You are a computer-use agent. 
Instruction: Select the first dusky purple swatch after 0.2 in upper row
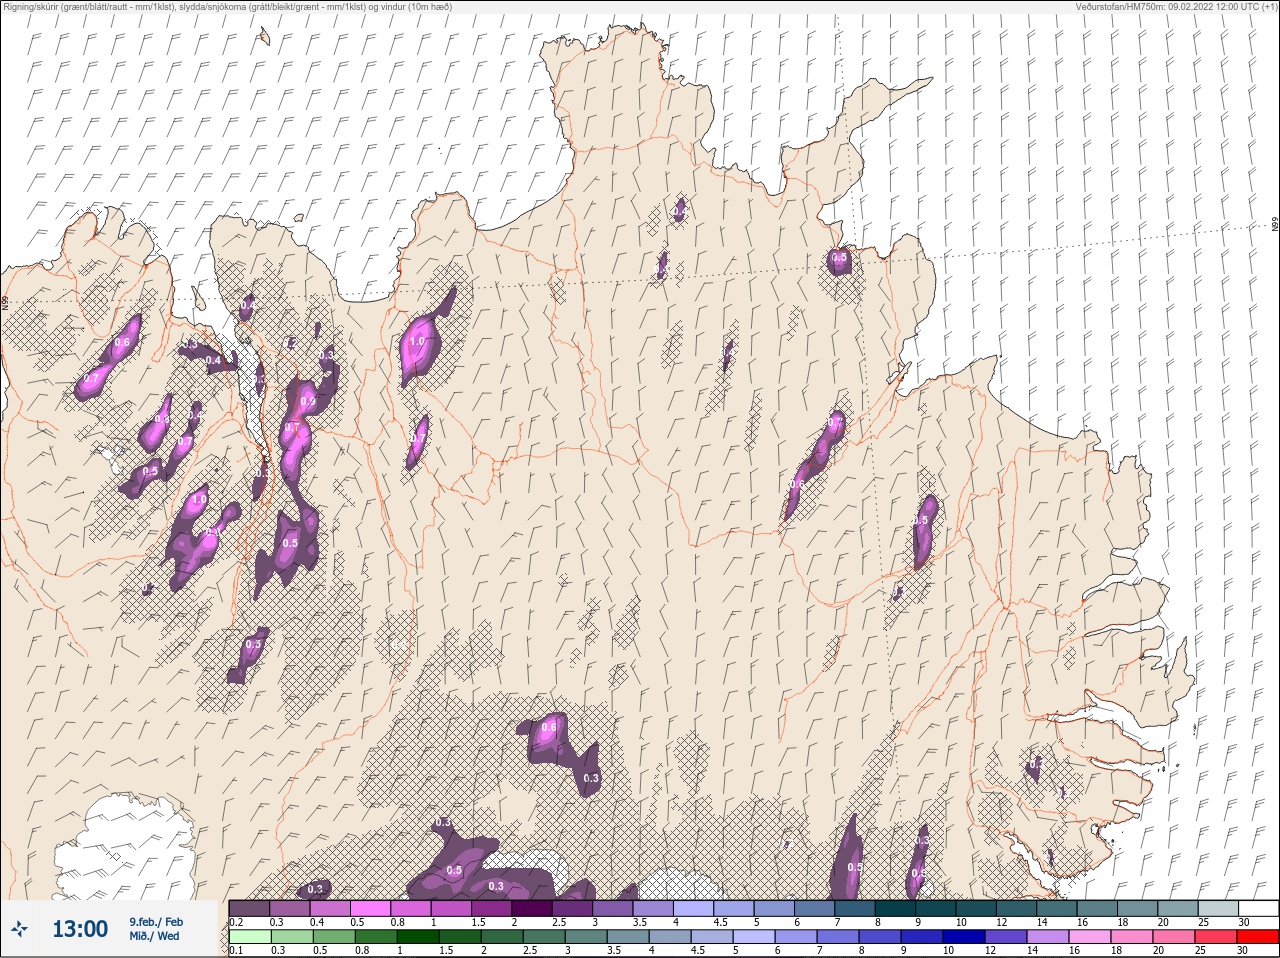click(249, 908)
